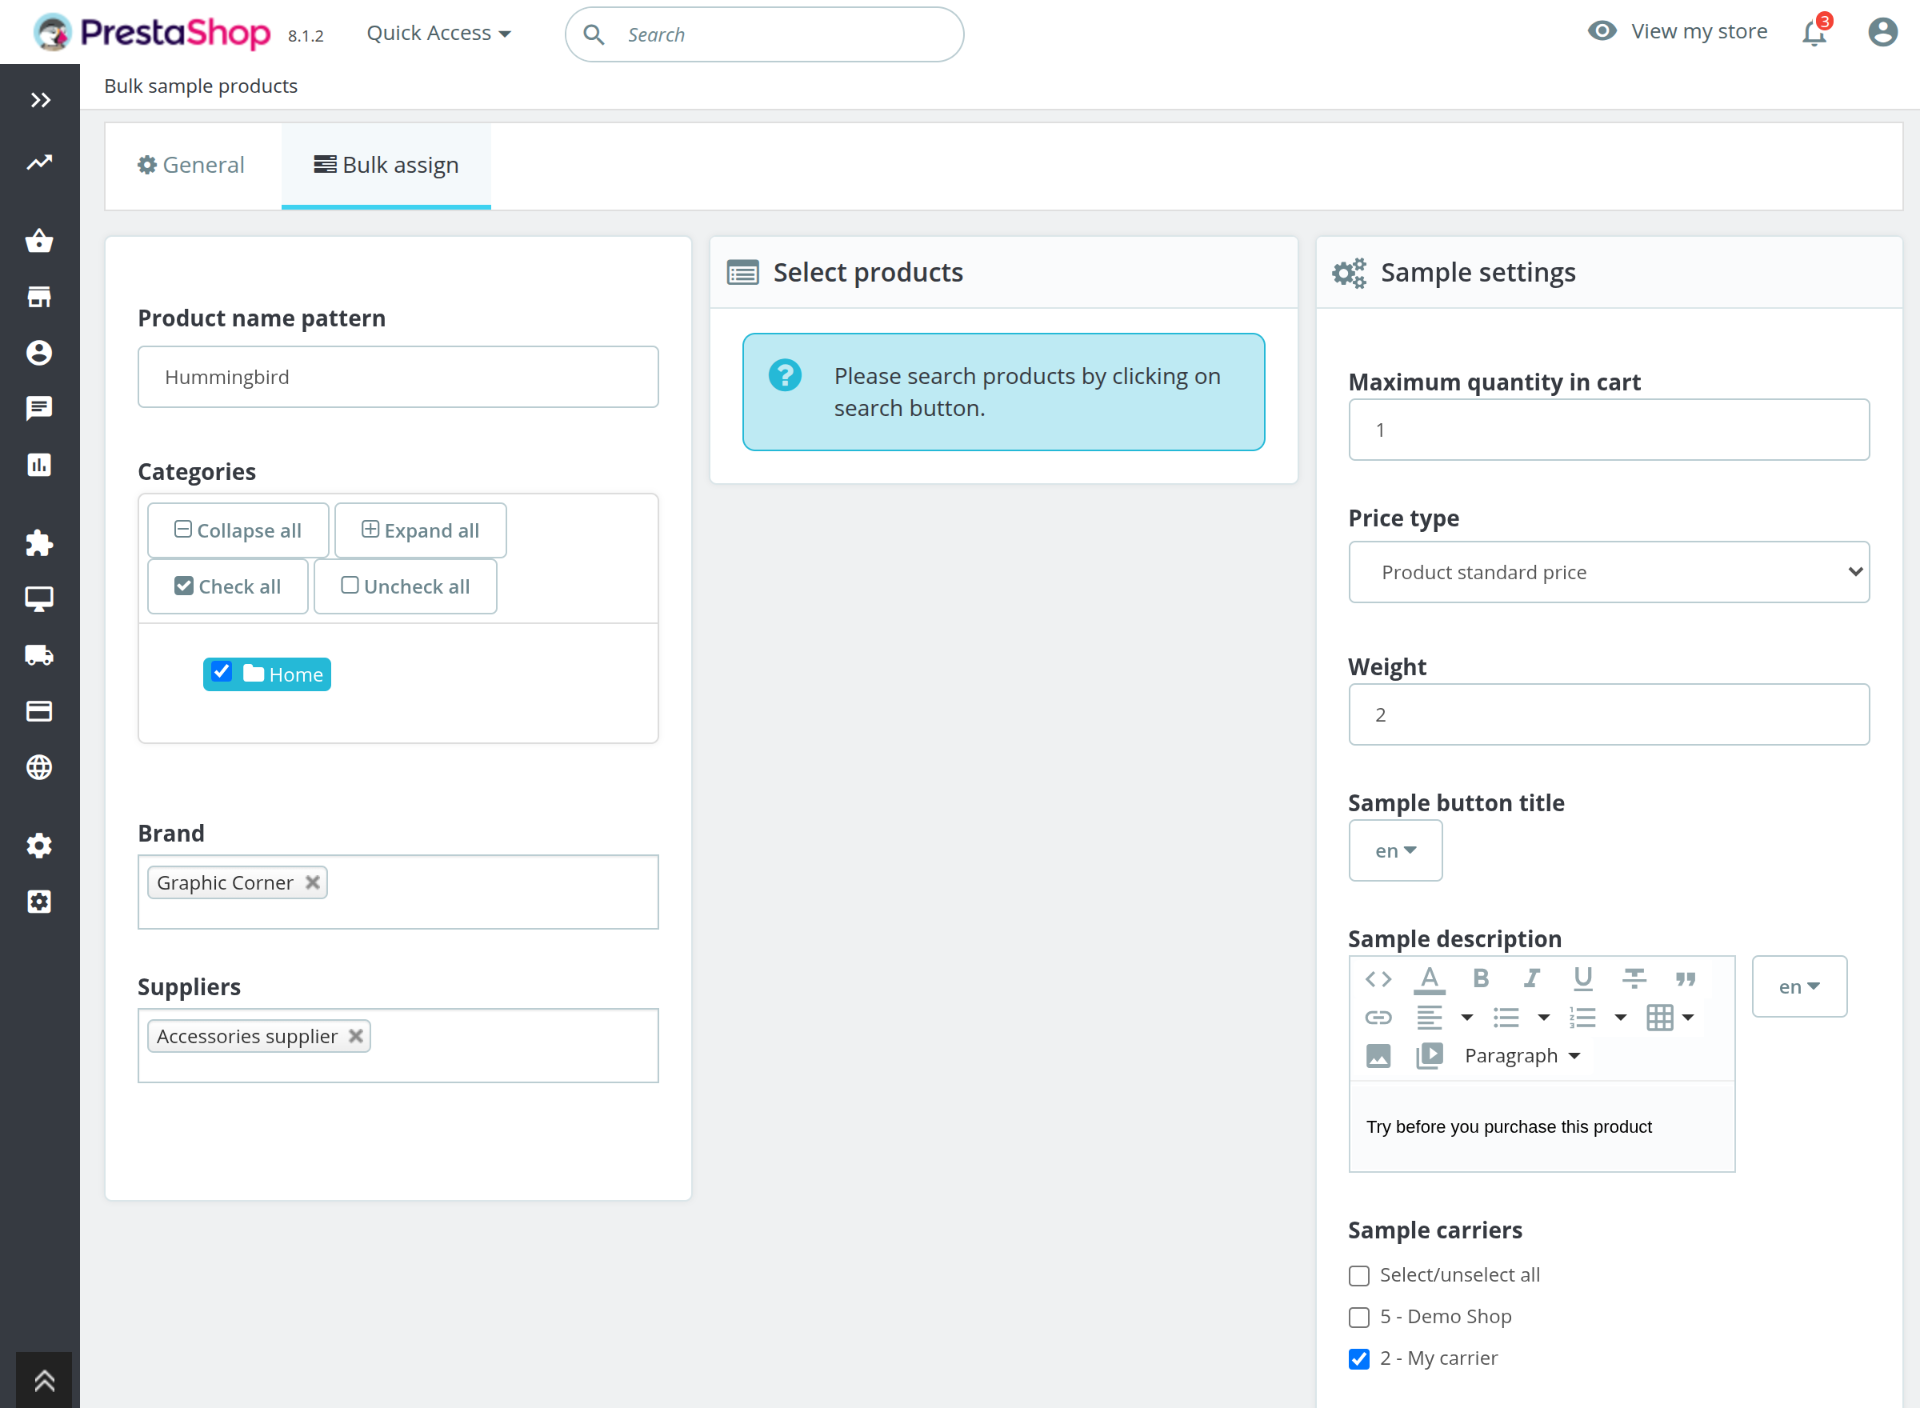Click the blockquote icon in editor toolbar
Viewport: 1920px width, 1408px height.
[1685, 978]
